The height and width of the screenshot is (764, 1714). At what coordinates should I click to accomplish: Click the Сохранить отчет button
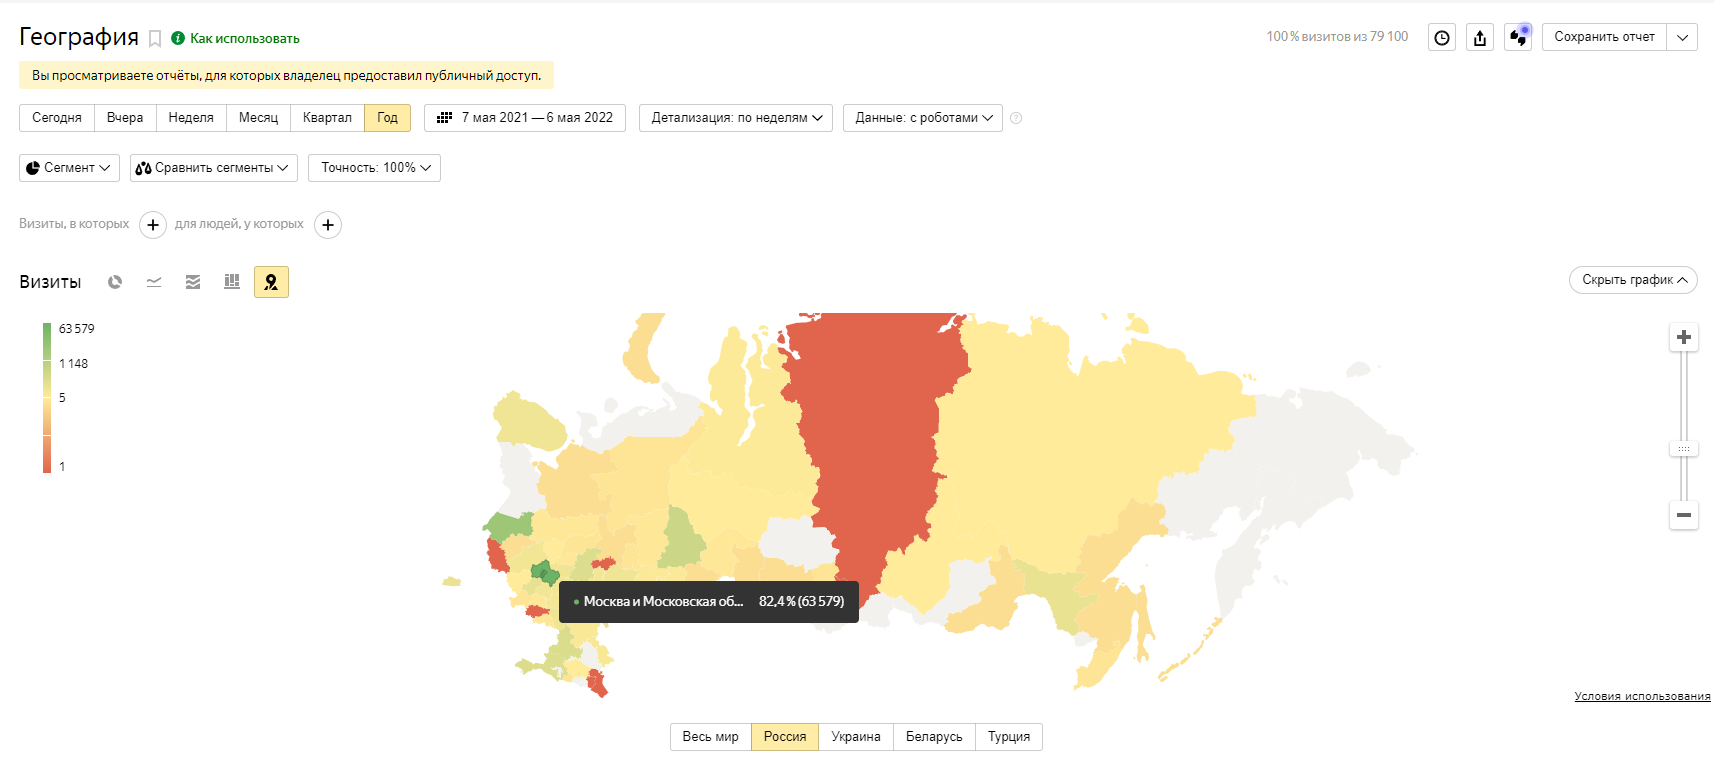point(1604,37)
